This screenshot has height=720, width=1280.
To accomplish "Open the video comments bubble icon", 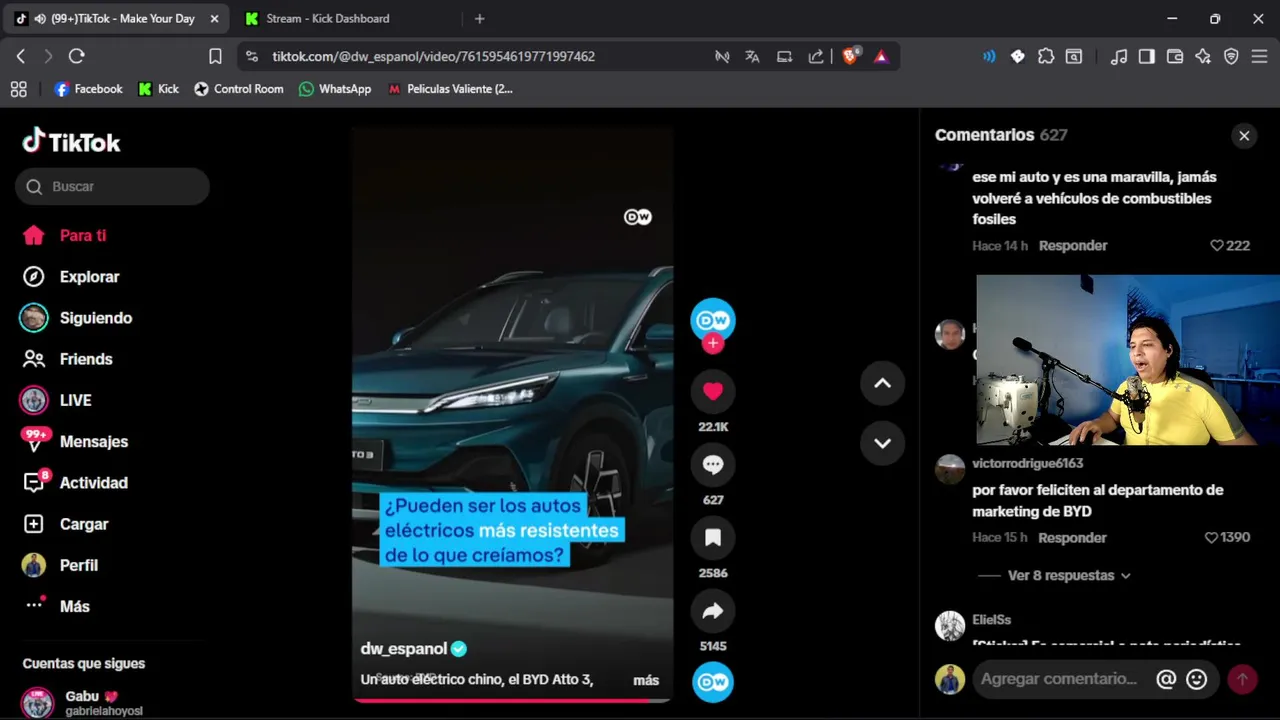I will [x=713, y=465].
